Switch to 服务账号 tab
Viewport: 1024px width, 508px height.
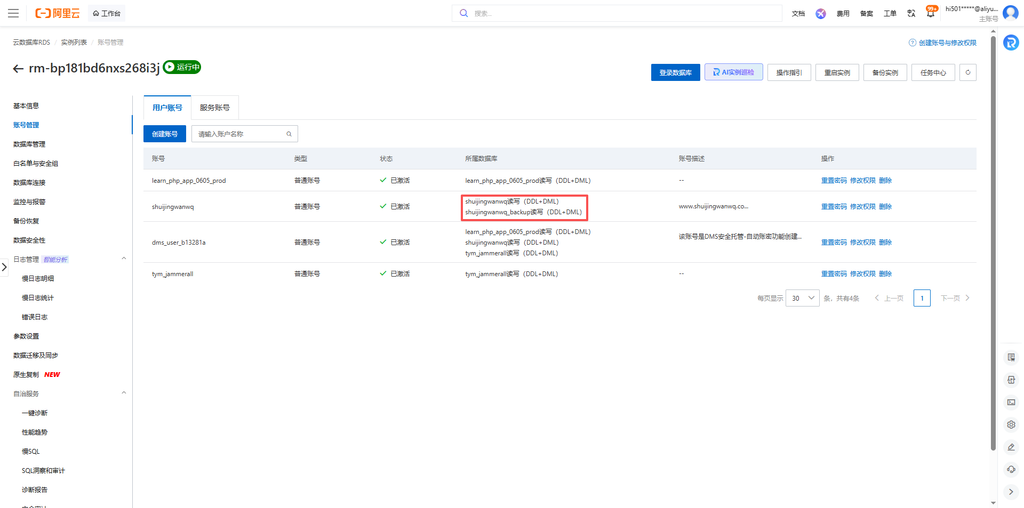click(215, 108)
